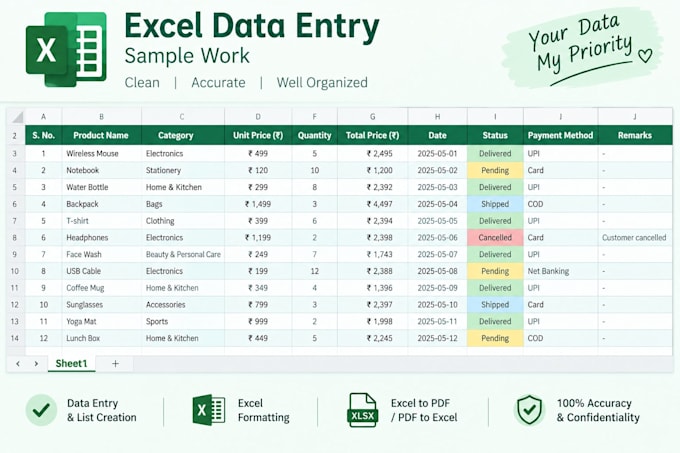Screen dimensions: 680x453
Task: Select the 'Wireless Mouse' cell
Action: (x=101, y=153)
